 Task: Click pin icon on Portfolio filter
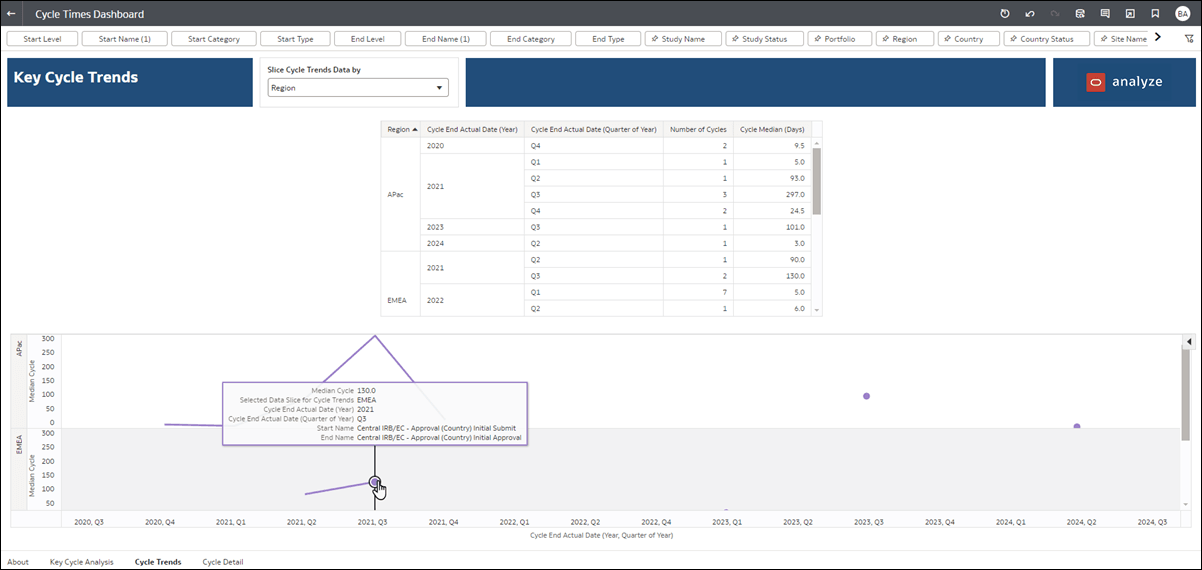pyautogui.click(x=817, y=39)
